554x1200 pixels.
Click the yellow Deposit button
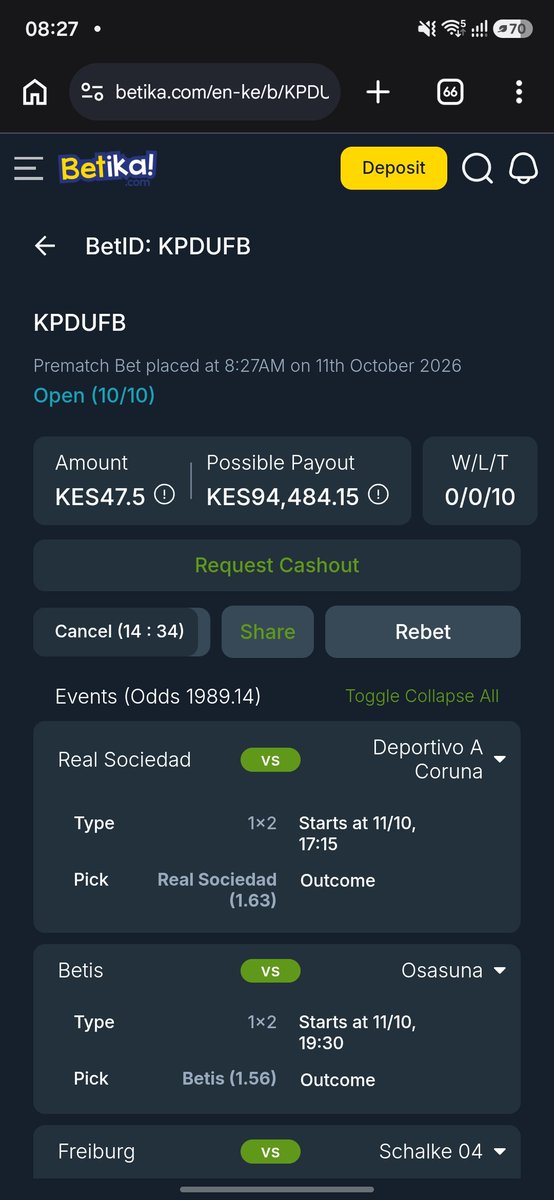(x=394, y=168)
